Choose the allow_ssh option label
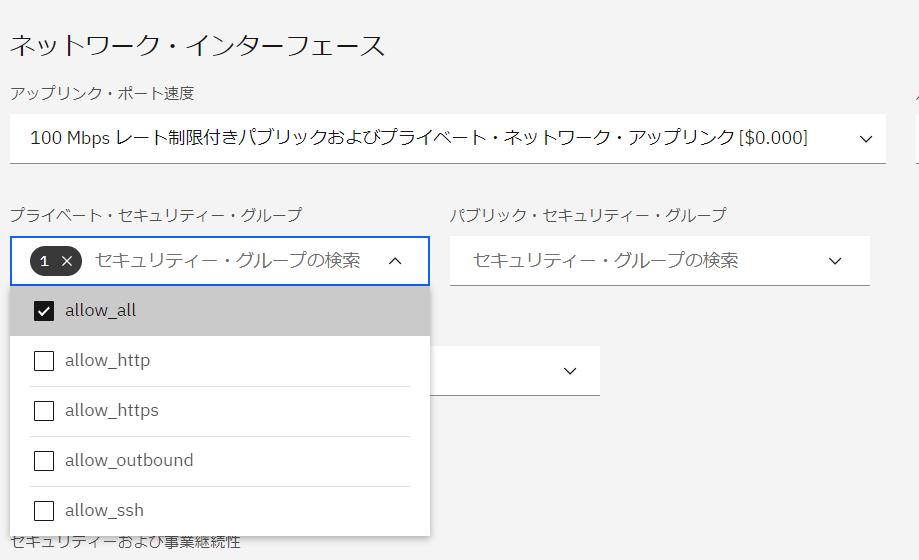The width and height of the screenshot is (919, 560). click(x=104, y=511)
